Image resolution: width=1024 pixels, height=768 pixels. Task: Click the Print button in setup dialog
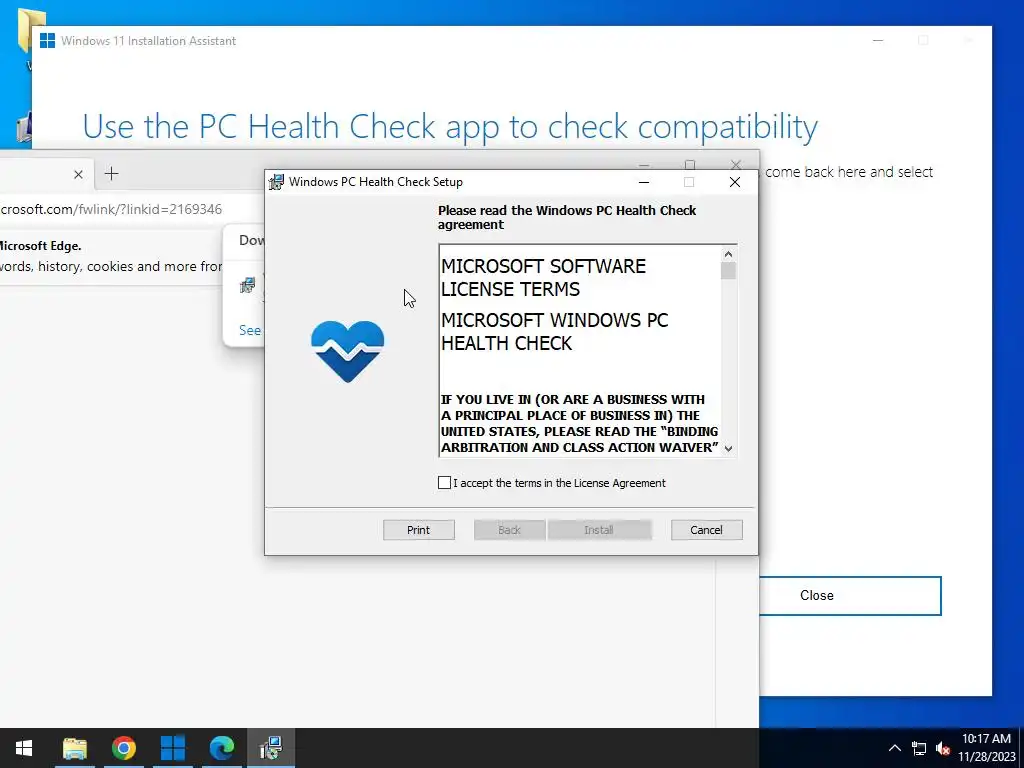[419, 530]
